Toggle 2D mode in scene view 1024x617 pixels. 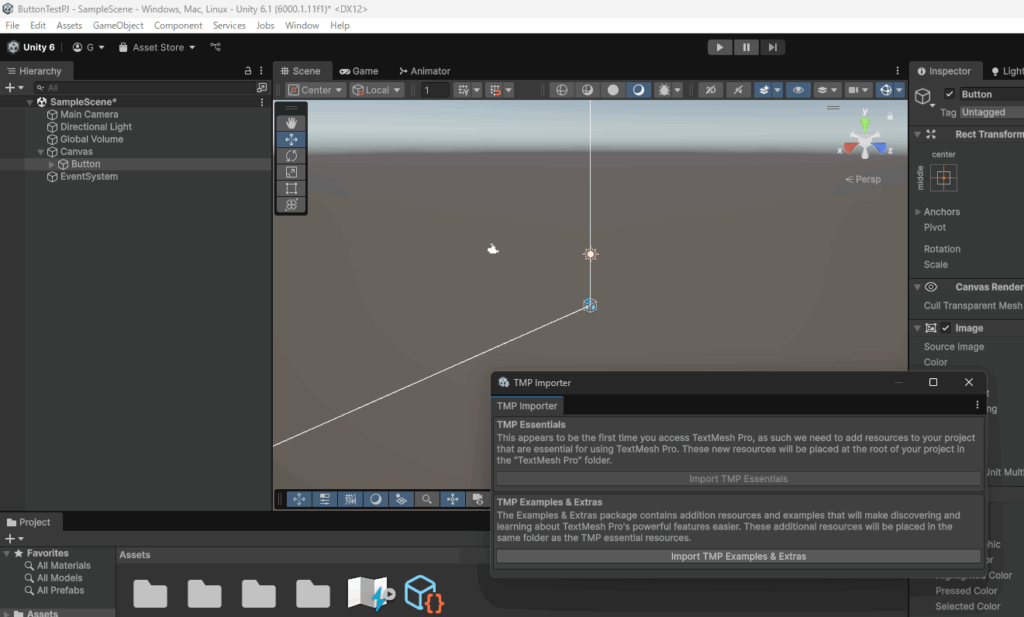click(711, 90)
